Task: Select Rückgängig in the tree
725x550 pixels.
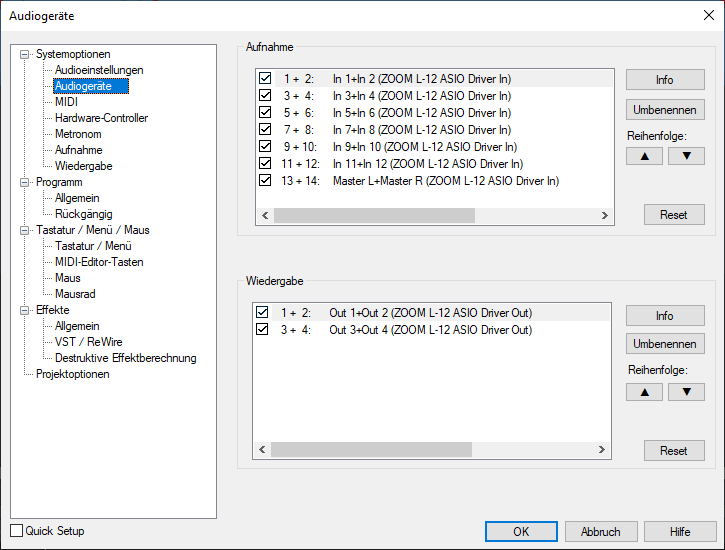Action: click(x=84, y=214)
